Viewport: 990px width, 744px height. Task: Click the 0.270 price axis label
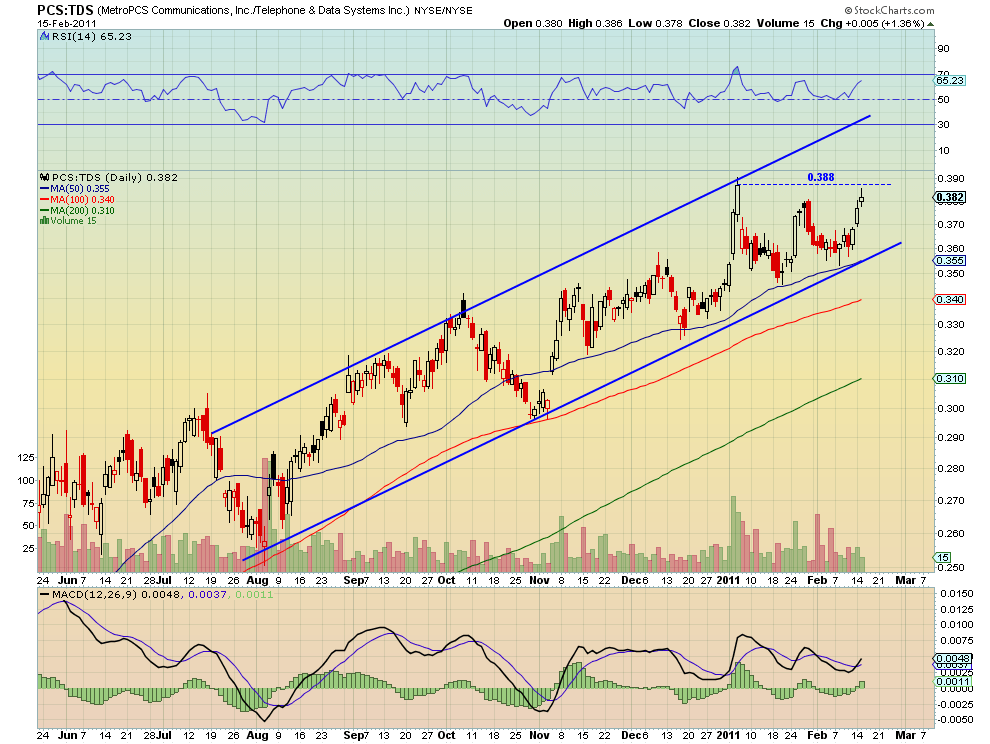pyautogui.click(x=951, y=501)
